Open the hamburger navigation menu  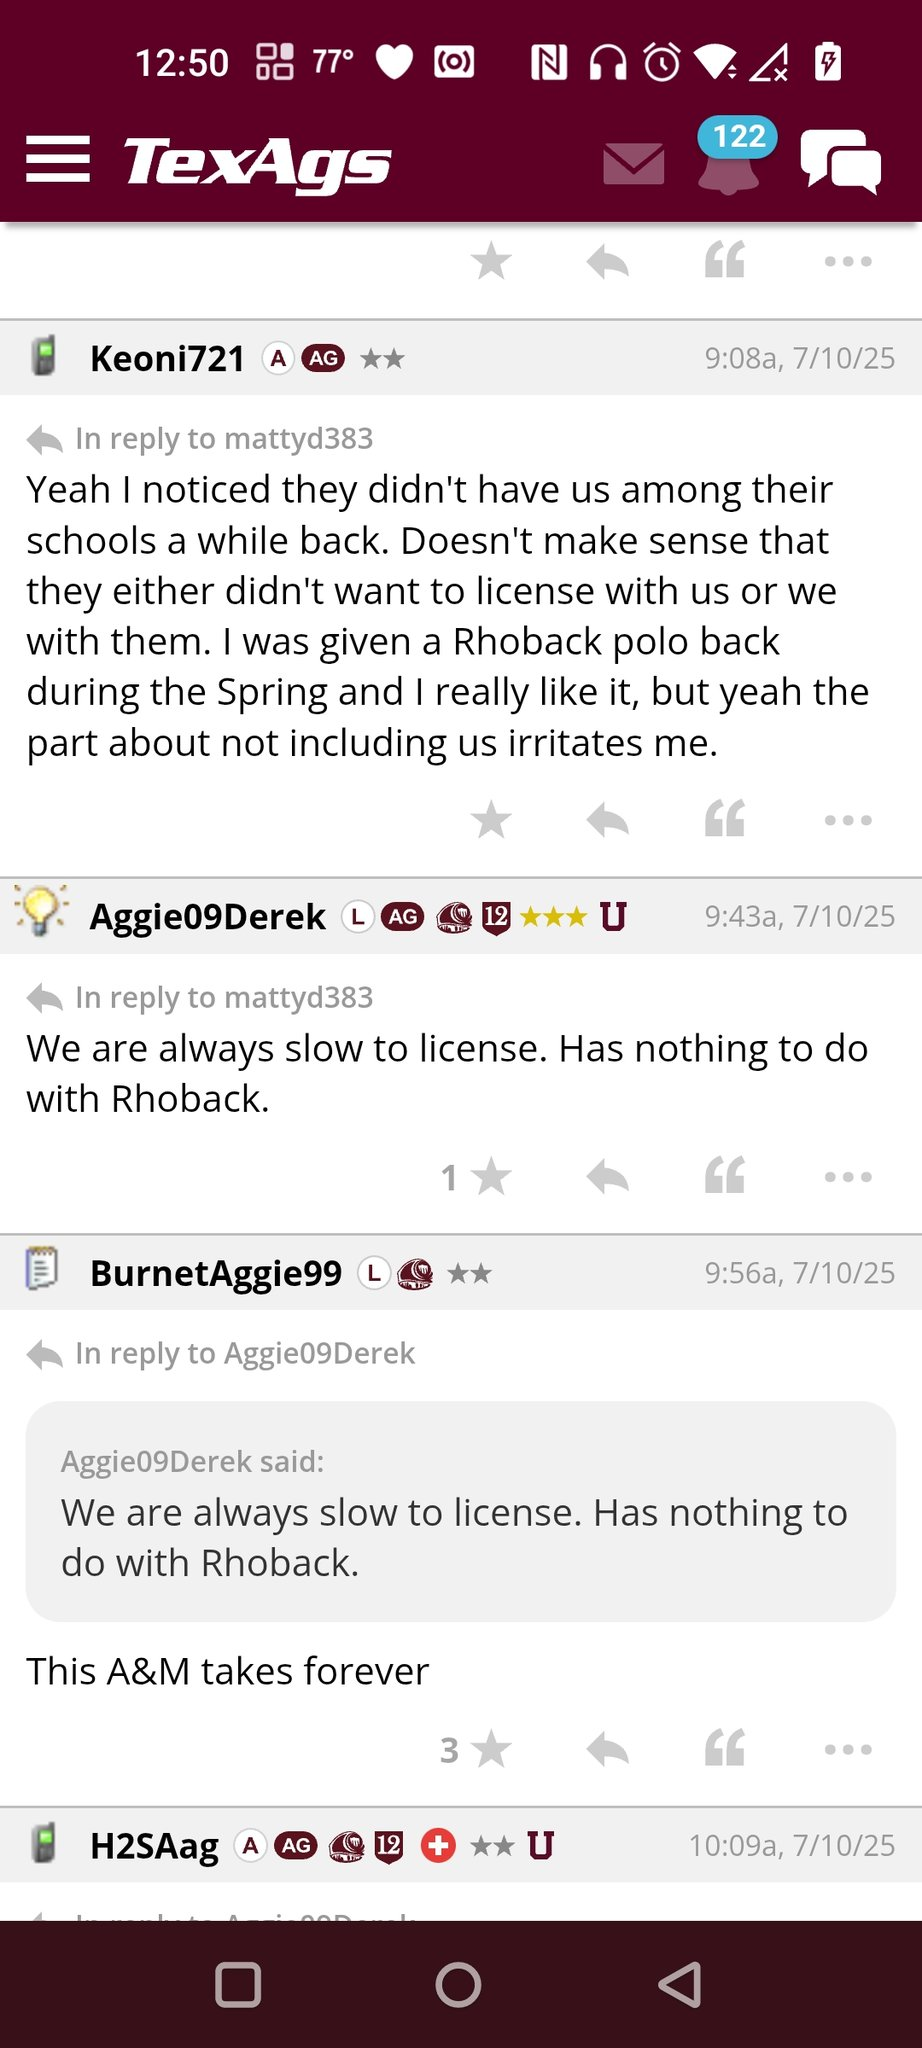(58, 160)
